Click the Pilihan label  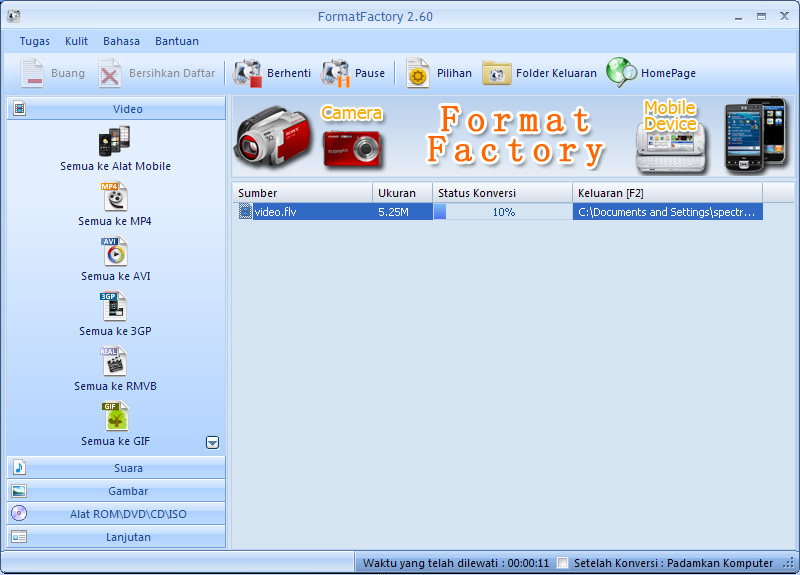[454, 73]
